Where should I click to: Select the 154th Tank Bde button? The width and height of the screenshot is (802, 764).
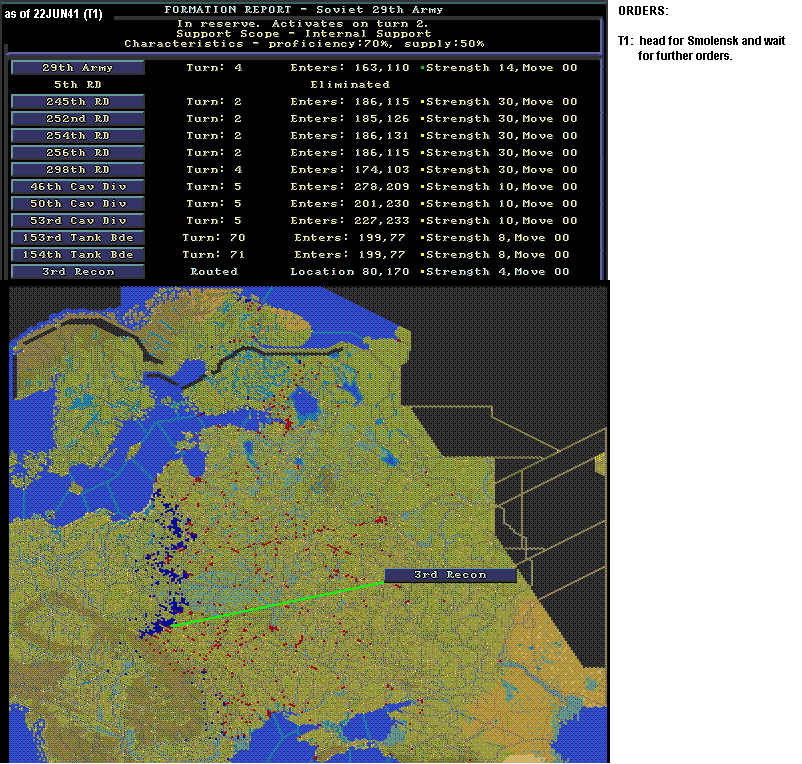click(78, 255)
